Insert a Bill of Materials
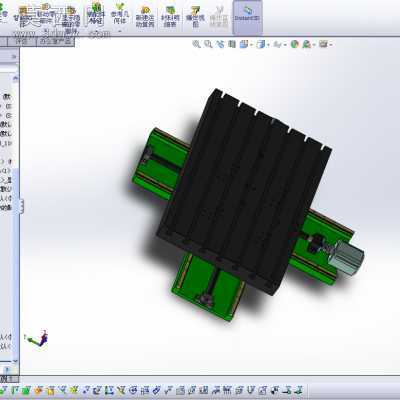Image resolution: width=400 pixels, height=400 pixels. pos(170,17)
